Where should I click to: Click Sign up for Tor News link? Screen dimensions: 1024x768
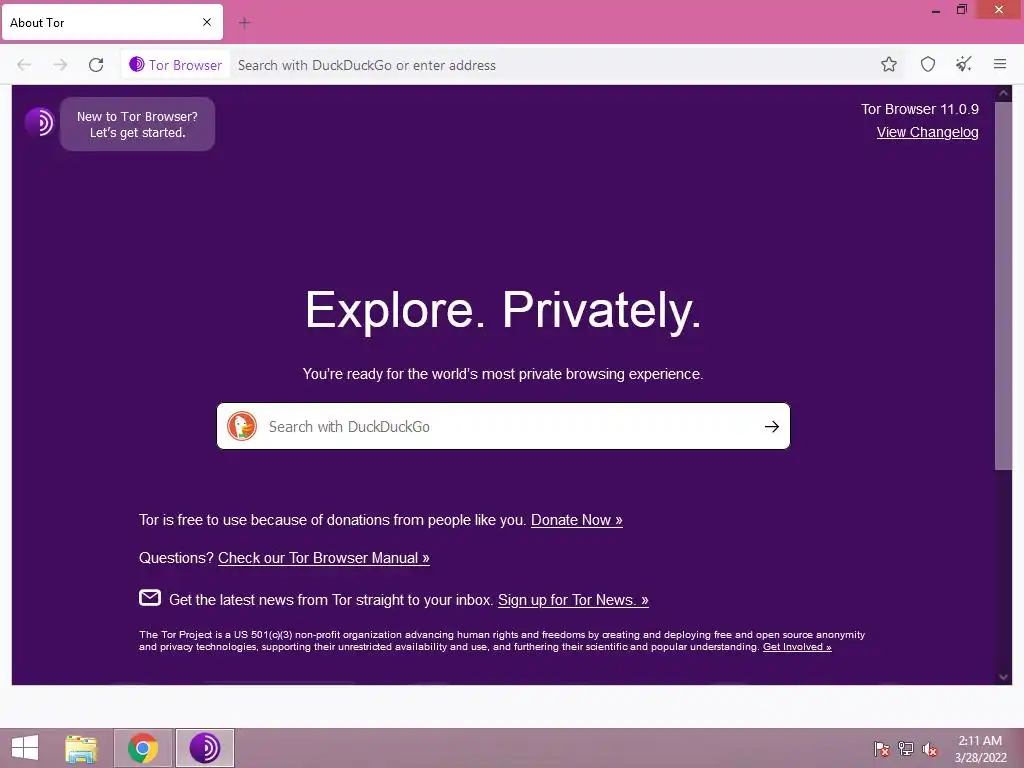573,600
